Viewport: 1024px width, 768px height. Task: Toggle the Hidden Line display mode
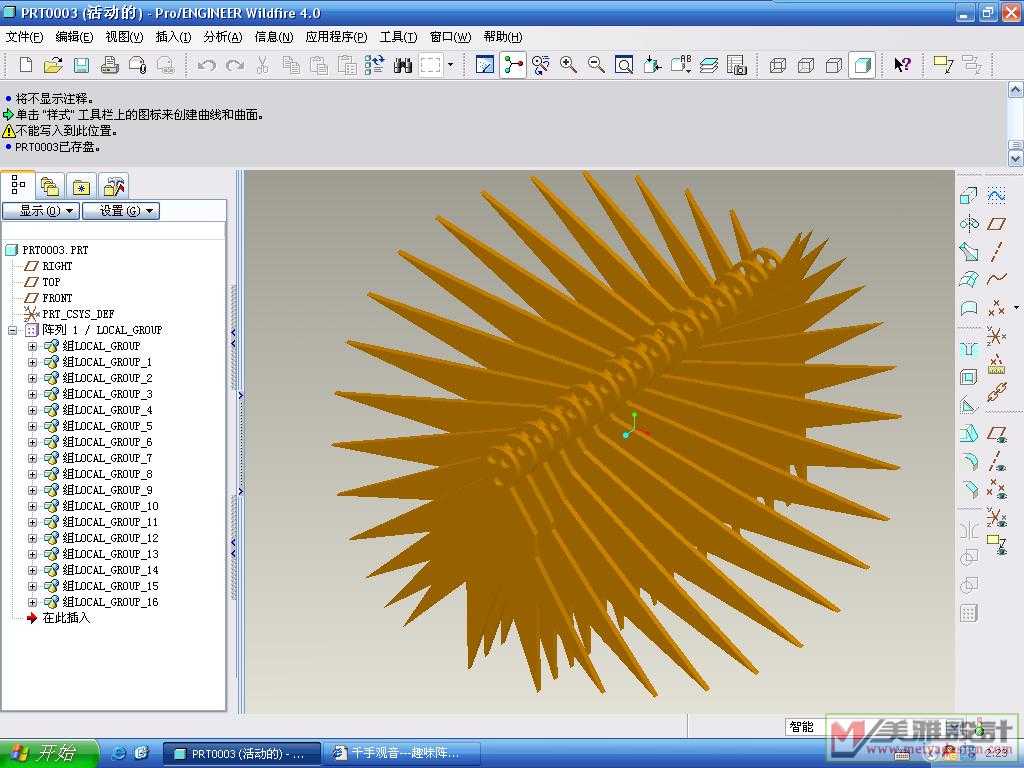point(806,65)
